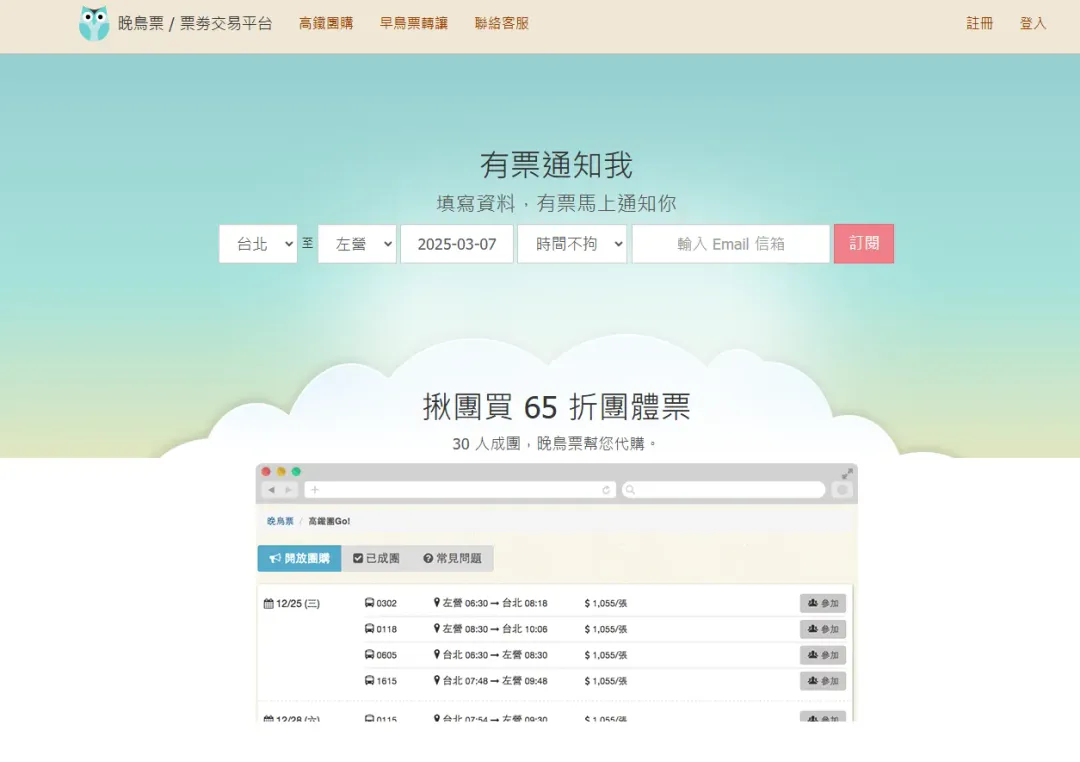Click the 訂閱 subscribe button
The image size is (1080, 762).
click(x=864, y=244)
